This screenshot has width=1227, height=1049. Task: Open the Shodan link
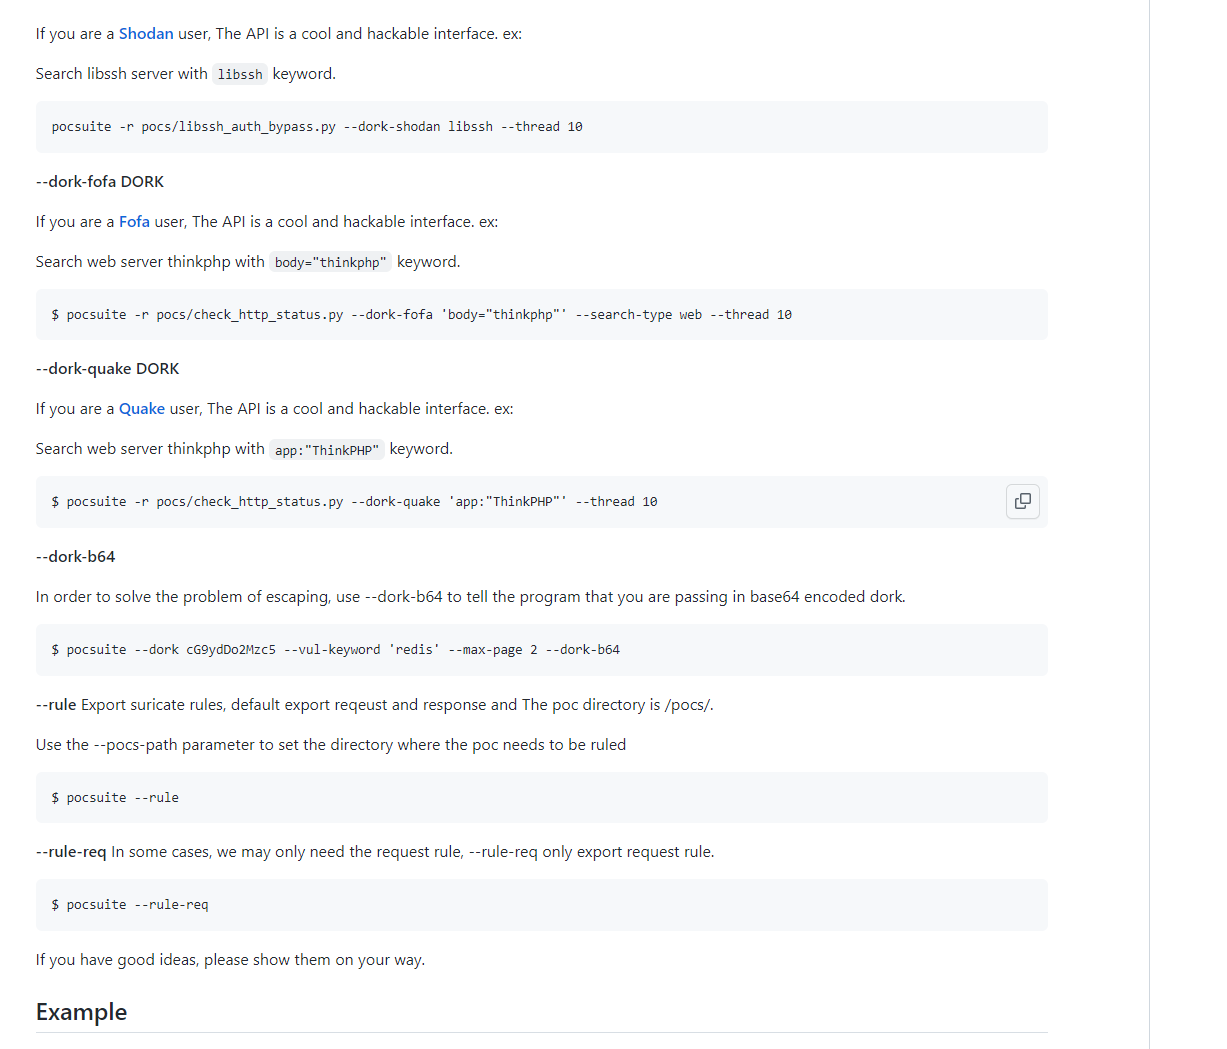[x=146, y=34]
